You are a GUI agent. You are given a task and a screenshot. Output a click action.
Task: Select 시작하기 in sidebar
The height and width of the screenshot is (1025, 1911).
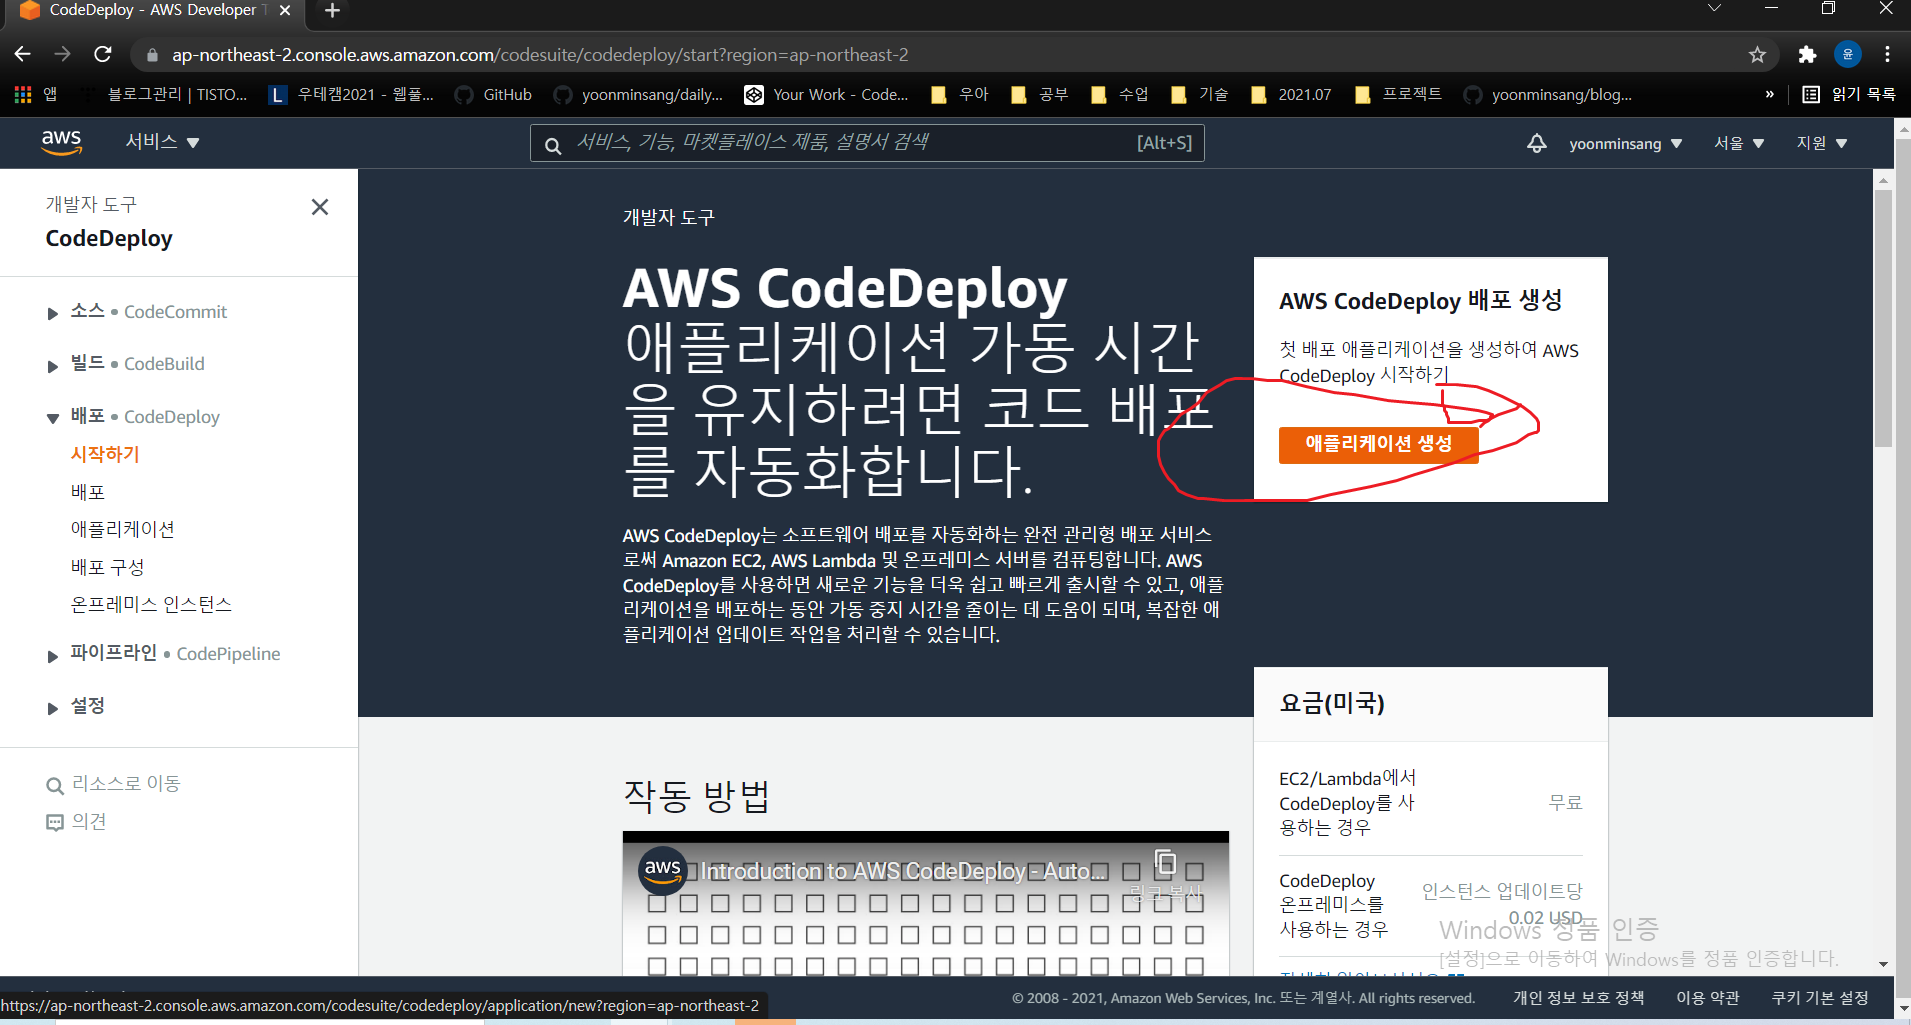pos(105,454)
